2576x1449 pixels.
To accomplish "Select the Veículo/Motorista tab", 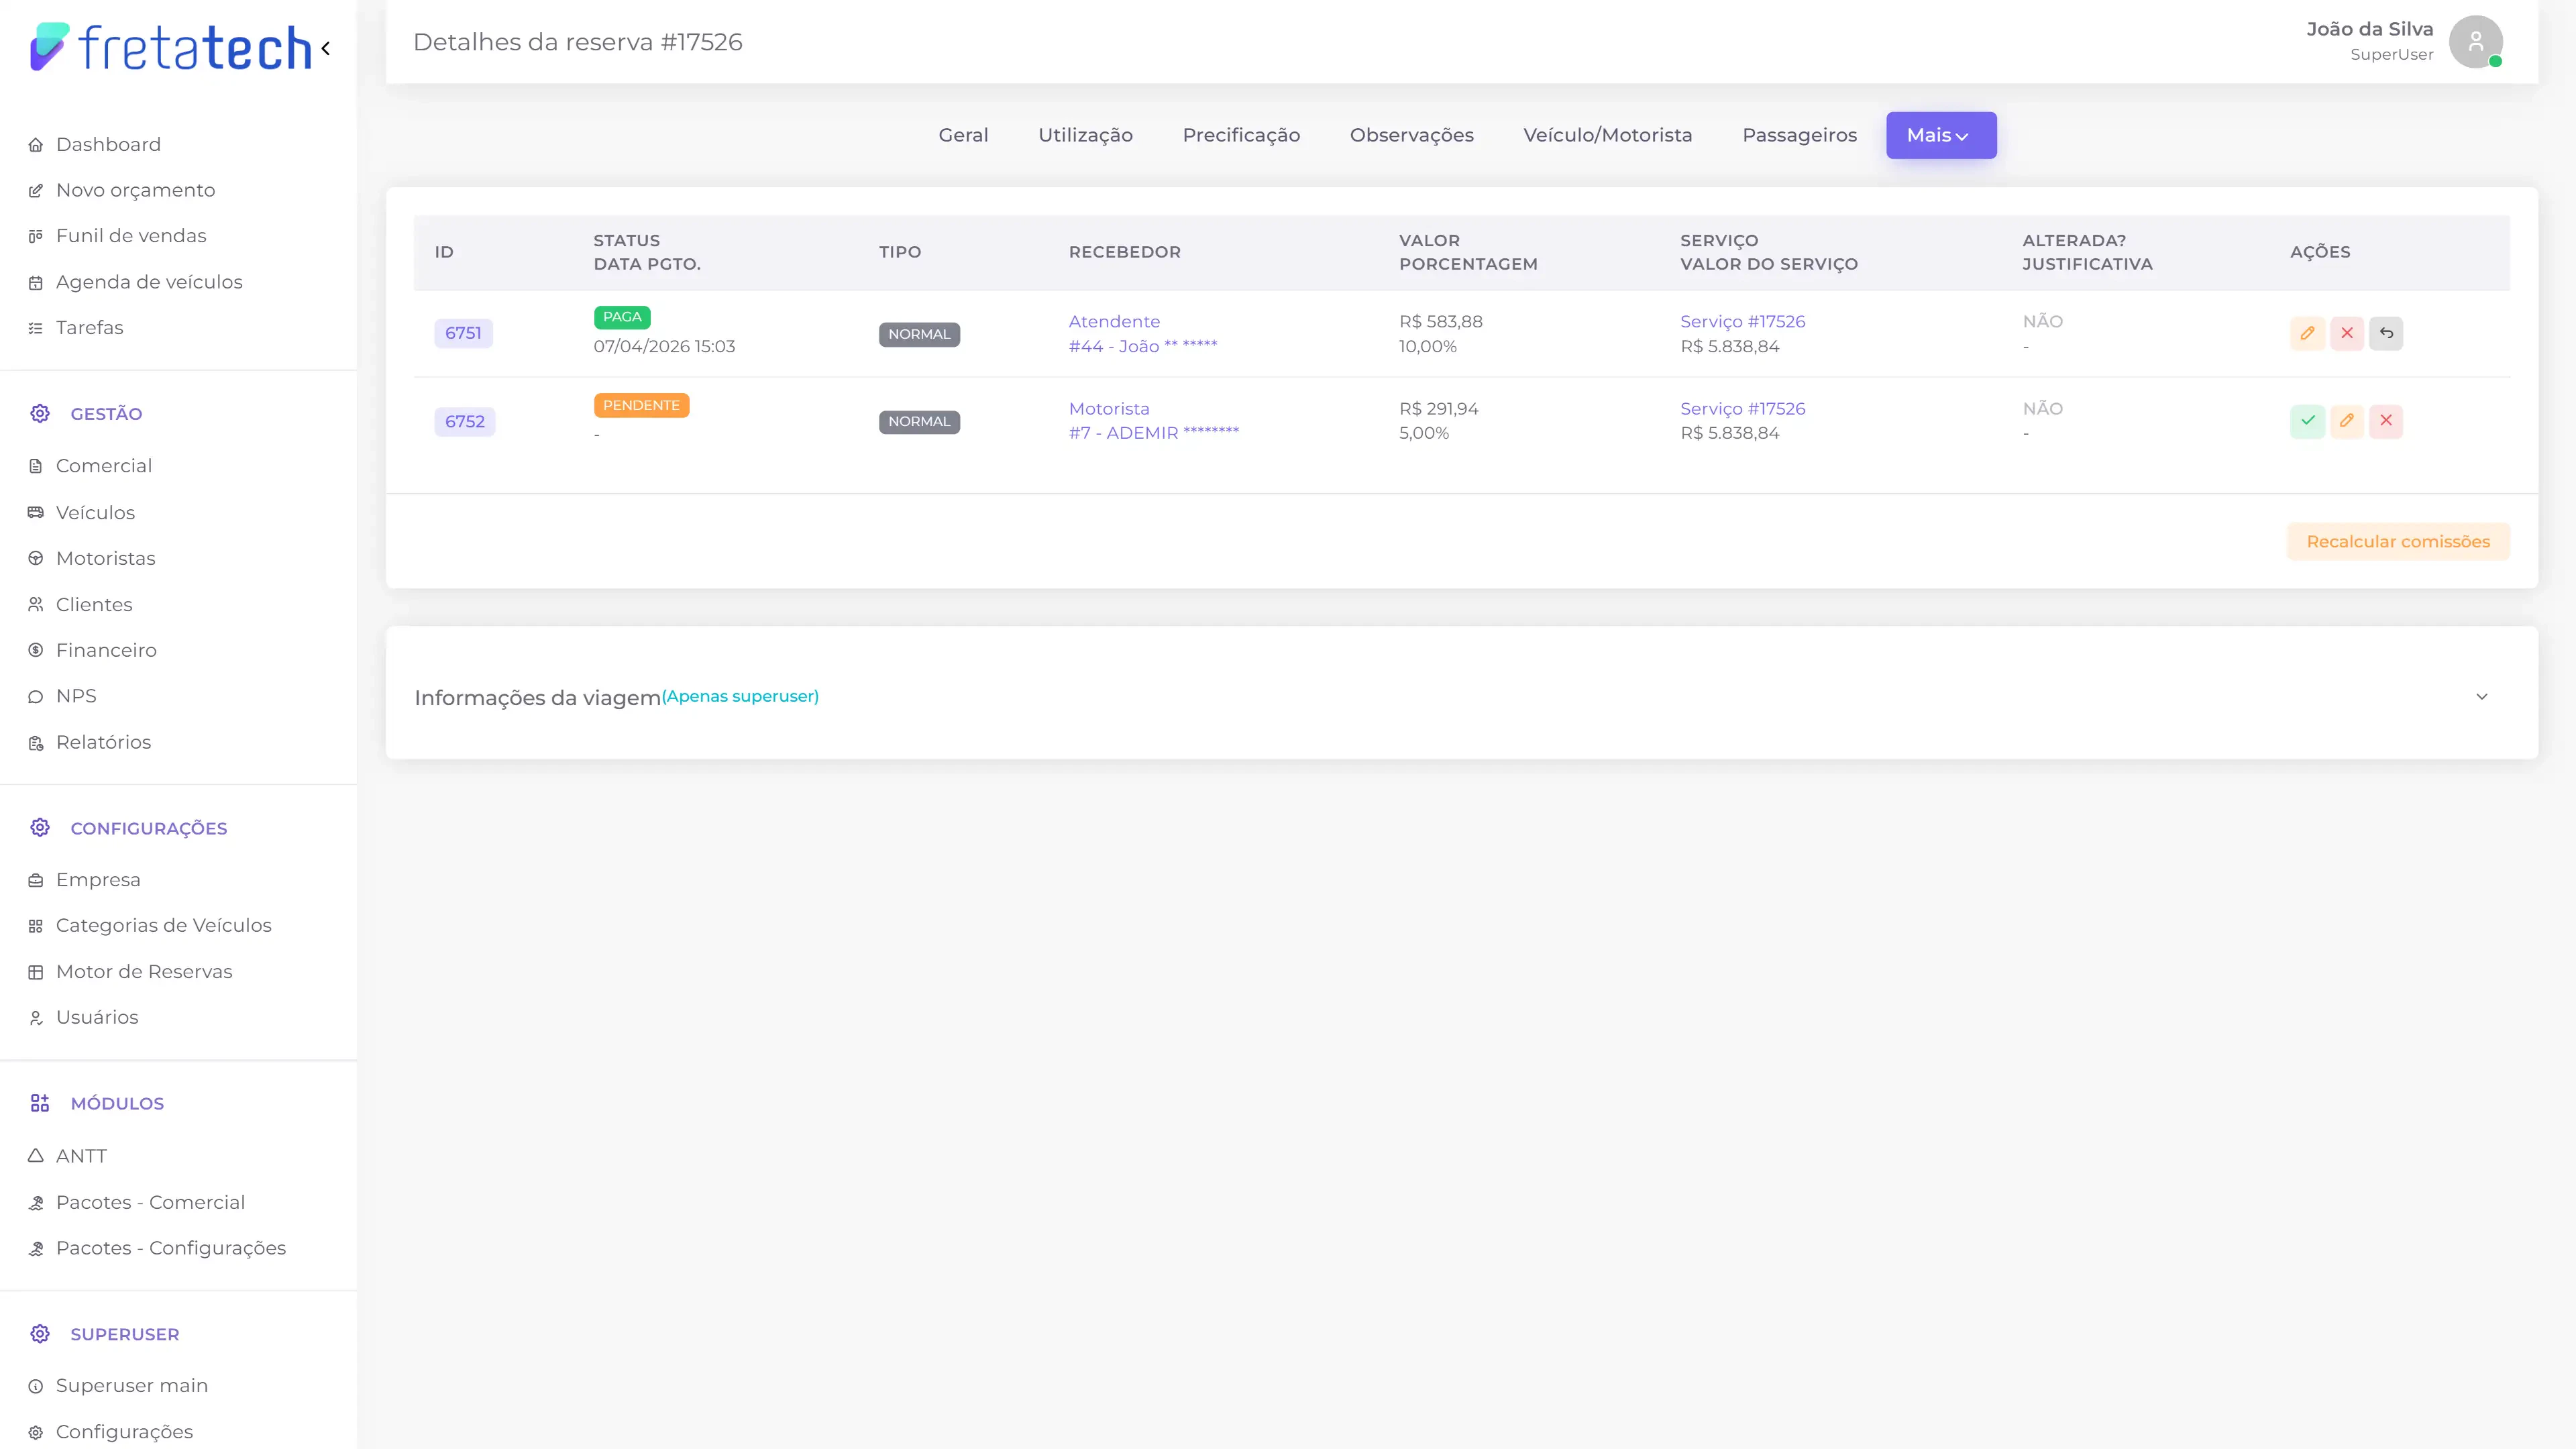I will [x=1608, y=135].
